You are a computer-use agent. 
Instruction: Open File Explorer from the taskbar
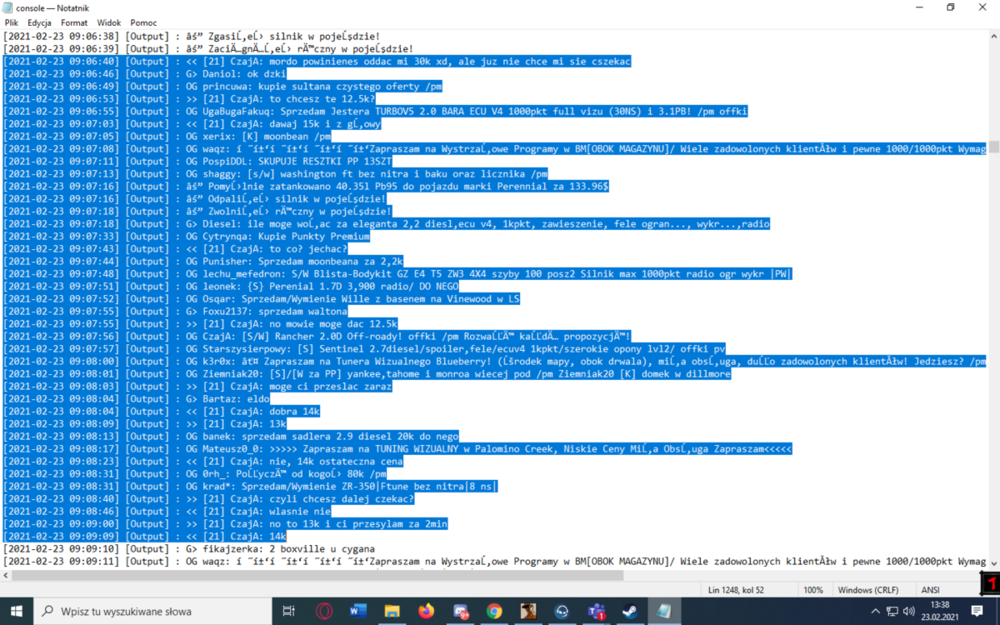(x=392, y=611)
